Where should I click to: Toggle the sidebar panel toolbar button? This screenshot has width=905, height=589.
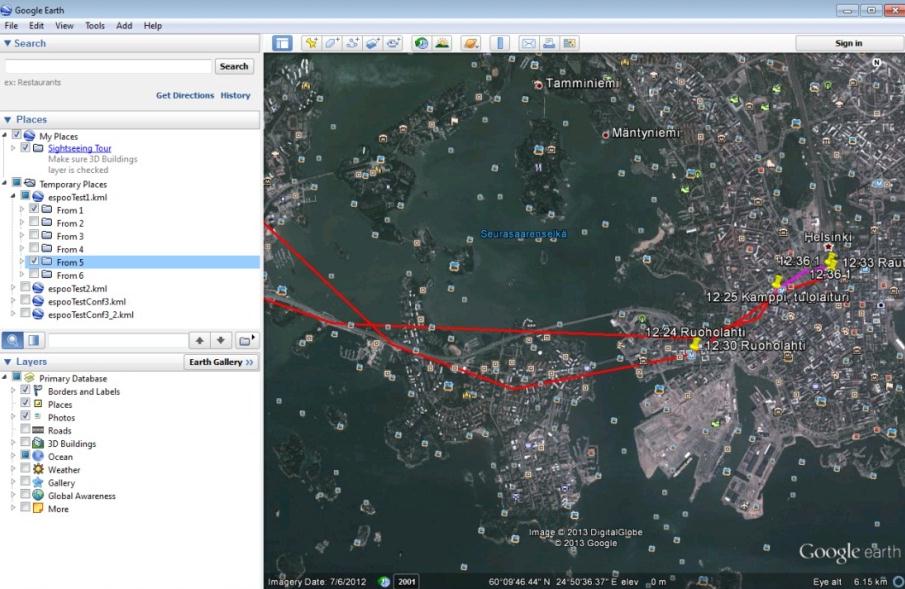(282, 43)
